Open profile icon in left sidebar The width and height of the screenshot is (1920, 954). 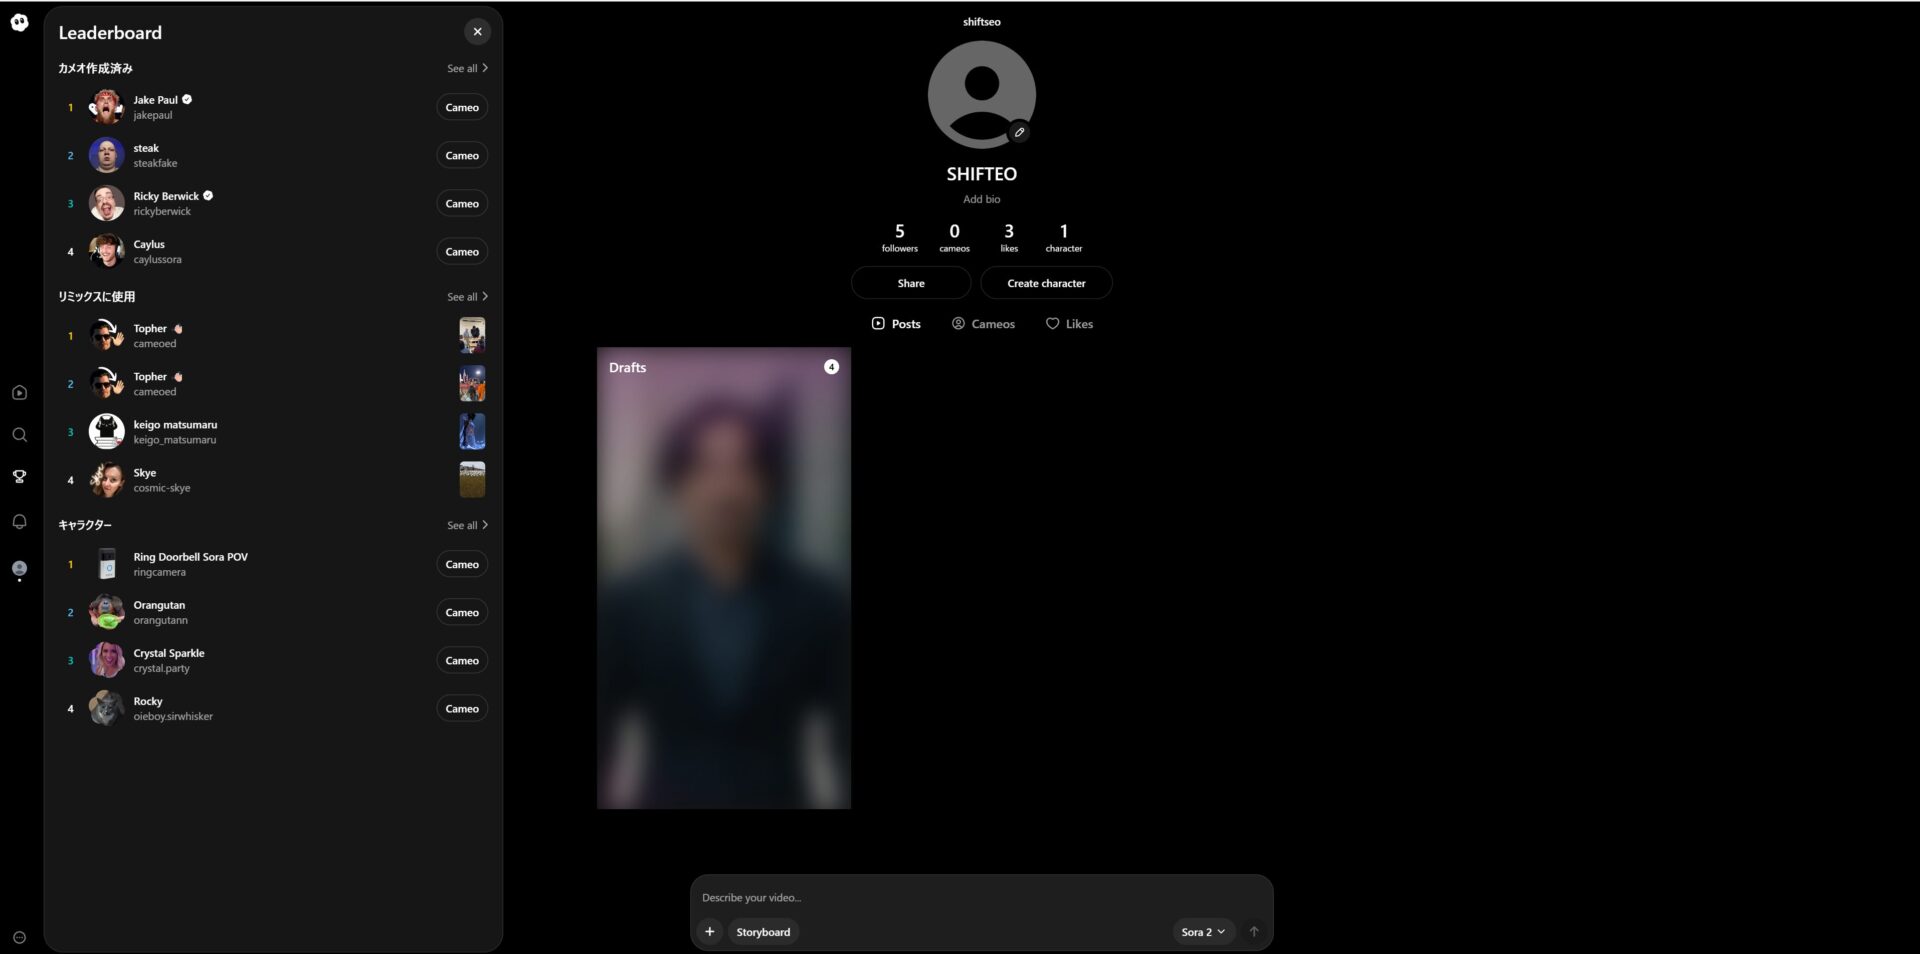coord(19,569)
